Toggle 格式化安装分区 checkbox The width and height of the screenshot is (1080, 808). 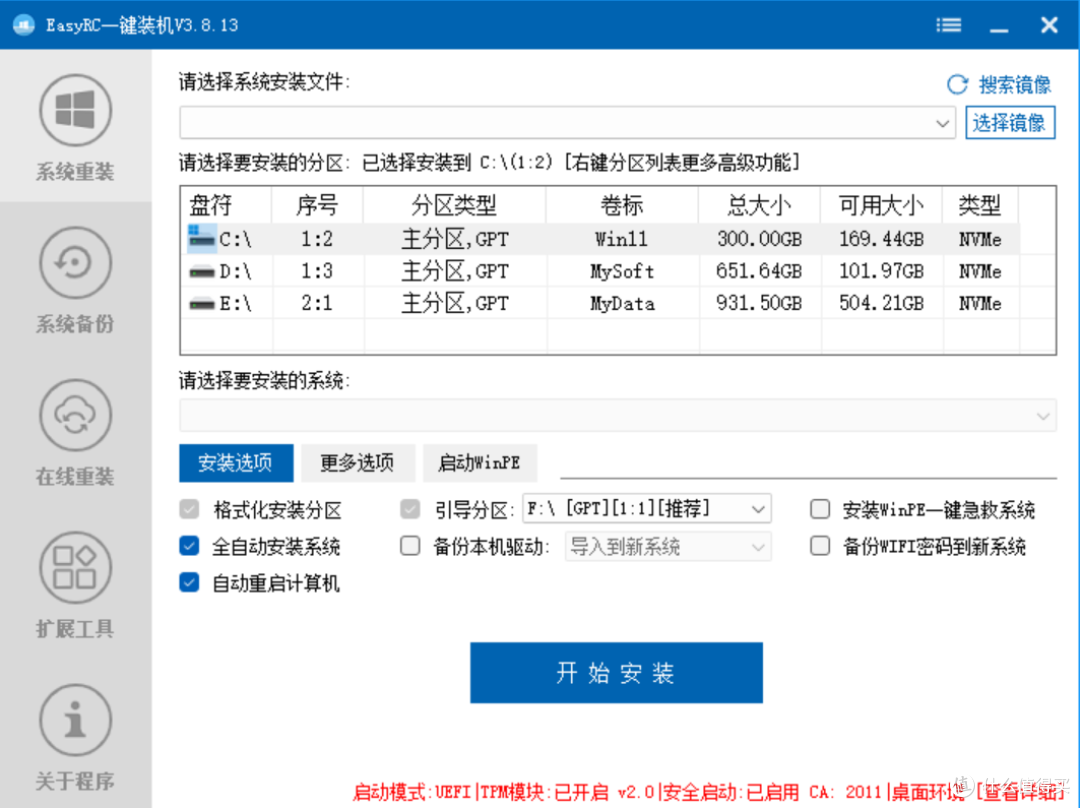point(189,509)
